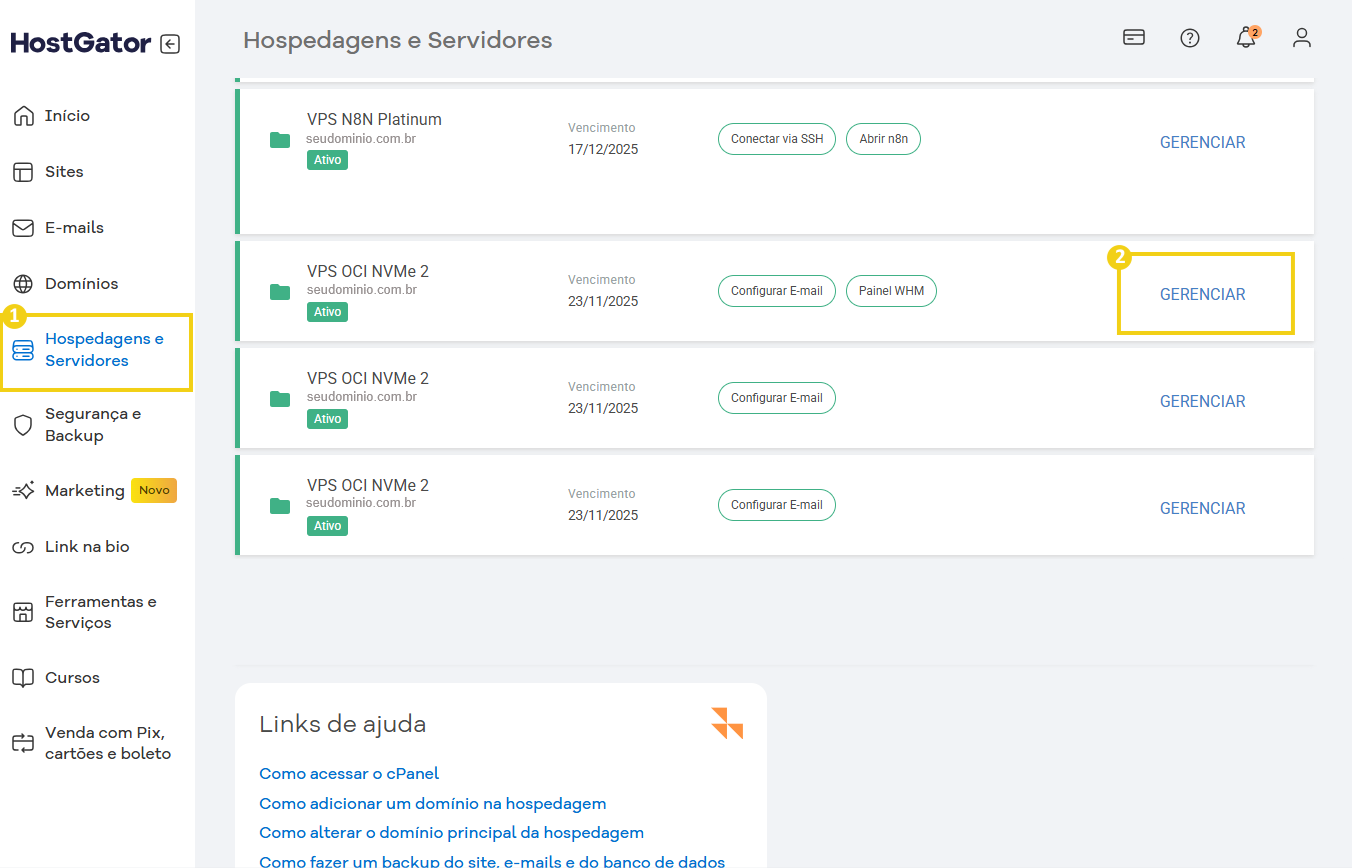Open the user account icon
Viewport: 1352px width, 868px height.
click(x=1301, y=37)
